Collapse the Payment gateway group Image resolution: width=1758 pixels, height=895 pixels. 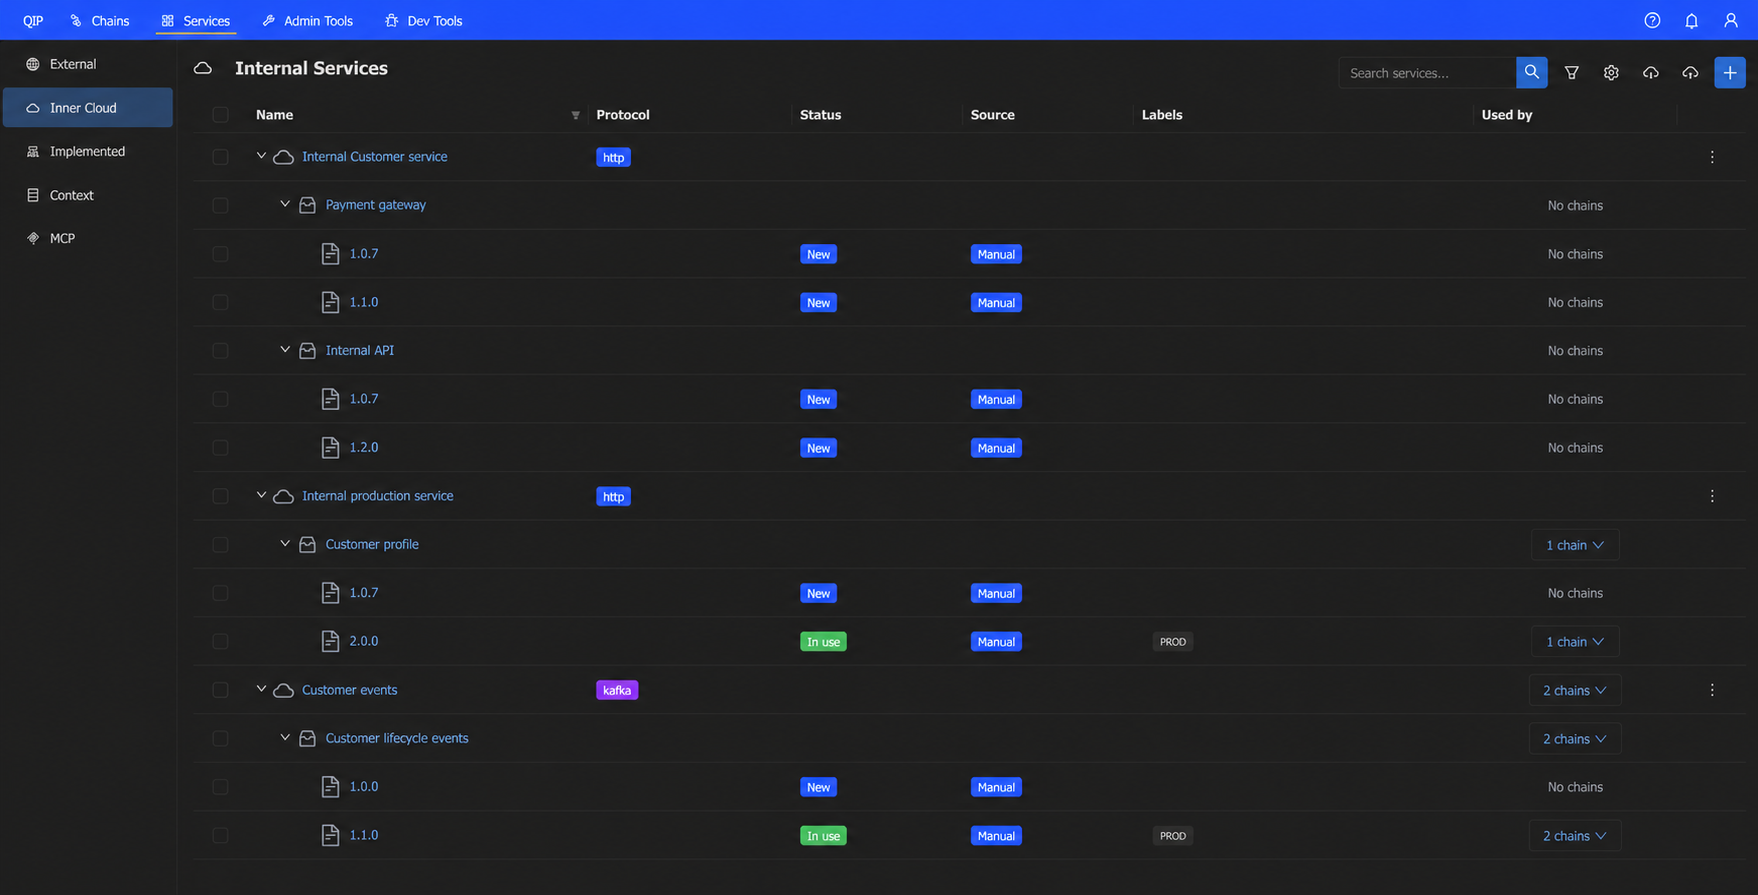click(285, 204)
